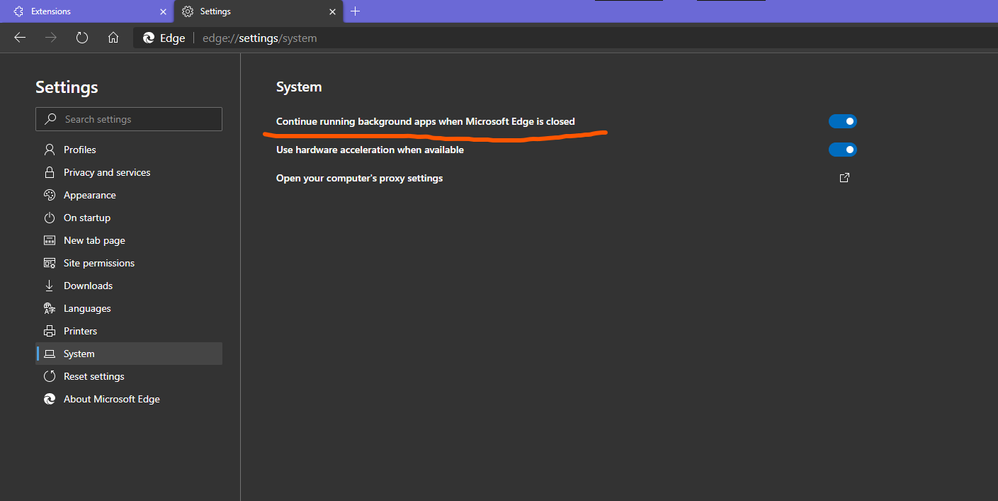
Task: Disable Use hardware acceleration when available
Action: tap(843, 150)
